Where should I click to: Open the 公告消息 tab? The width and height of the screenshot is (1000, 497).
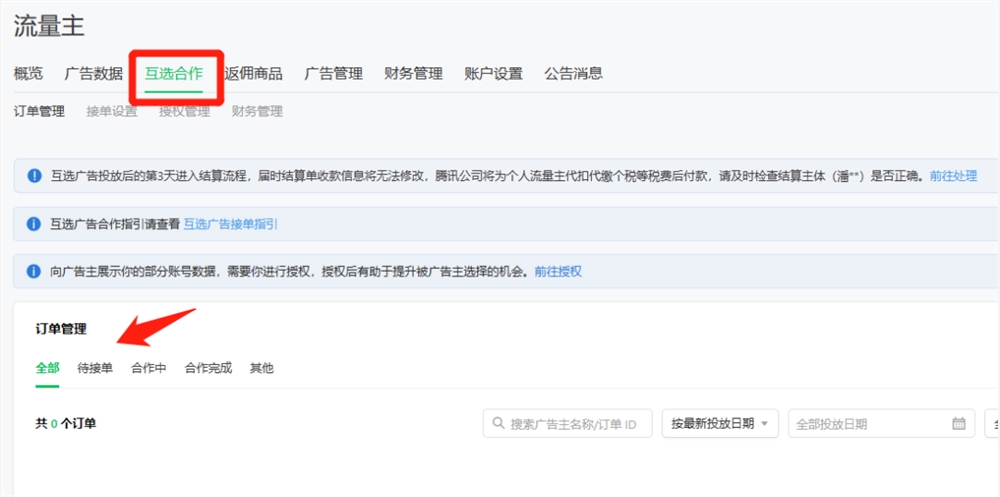click(x=573, y=73)
